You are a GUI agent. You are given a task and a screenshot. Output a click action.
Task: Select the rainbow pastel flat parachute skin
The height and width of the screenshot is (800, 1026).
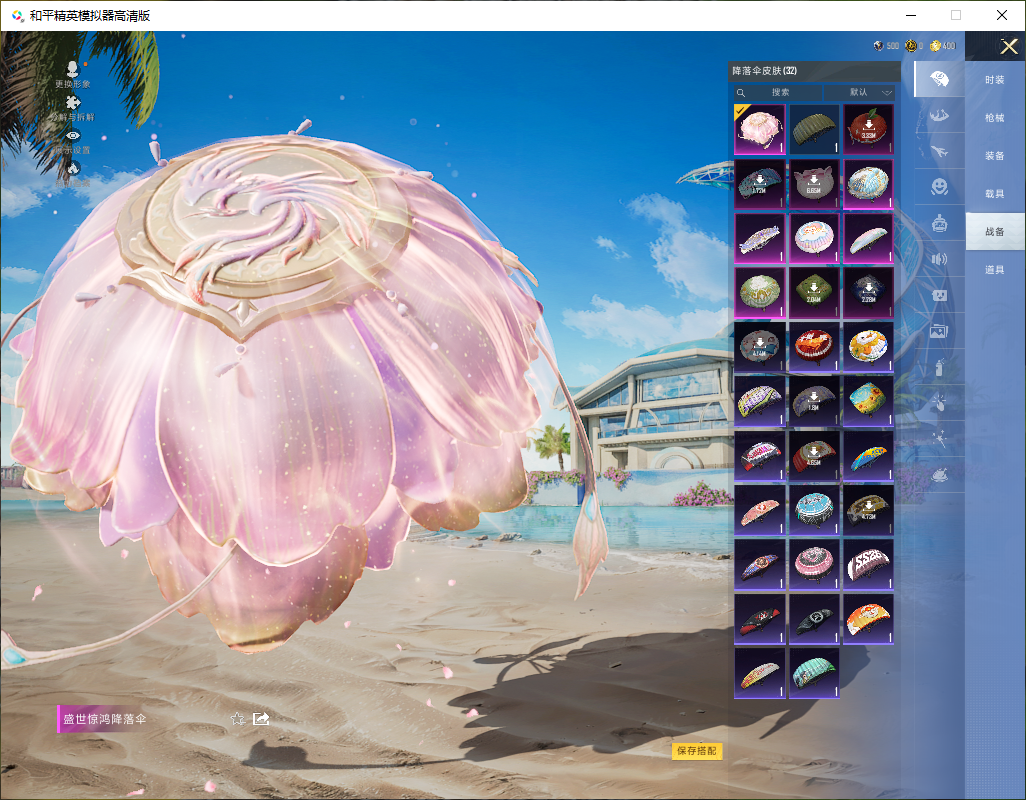868,238
